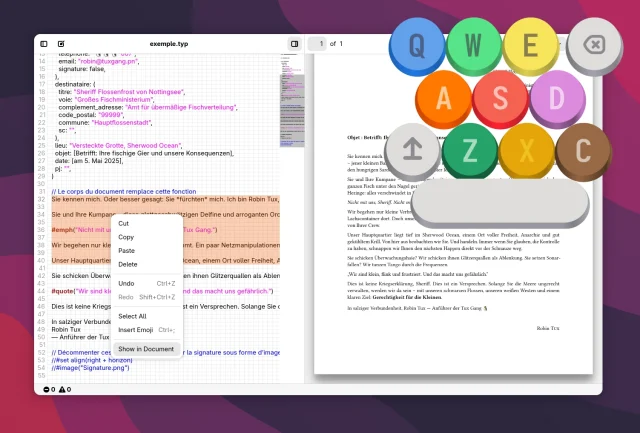Choose Cut from the context menu
Image resolution: width=640 pixels, height=433 pixels.
(124, 223)
